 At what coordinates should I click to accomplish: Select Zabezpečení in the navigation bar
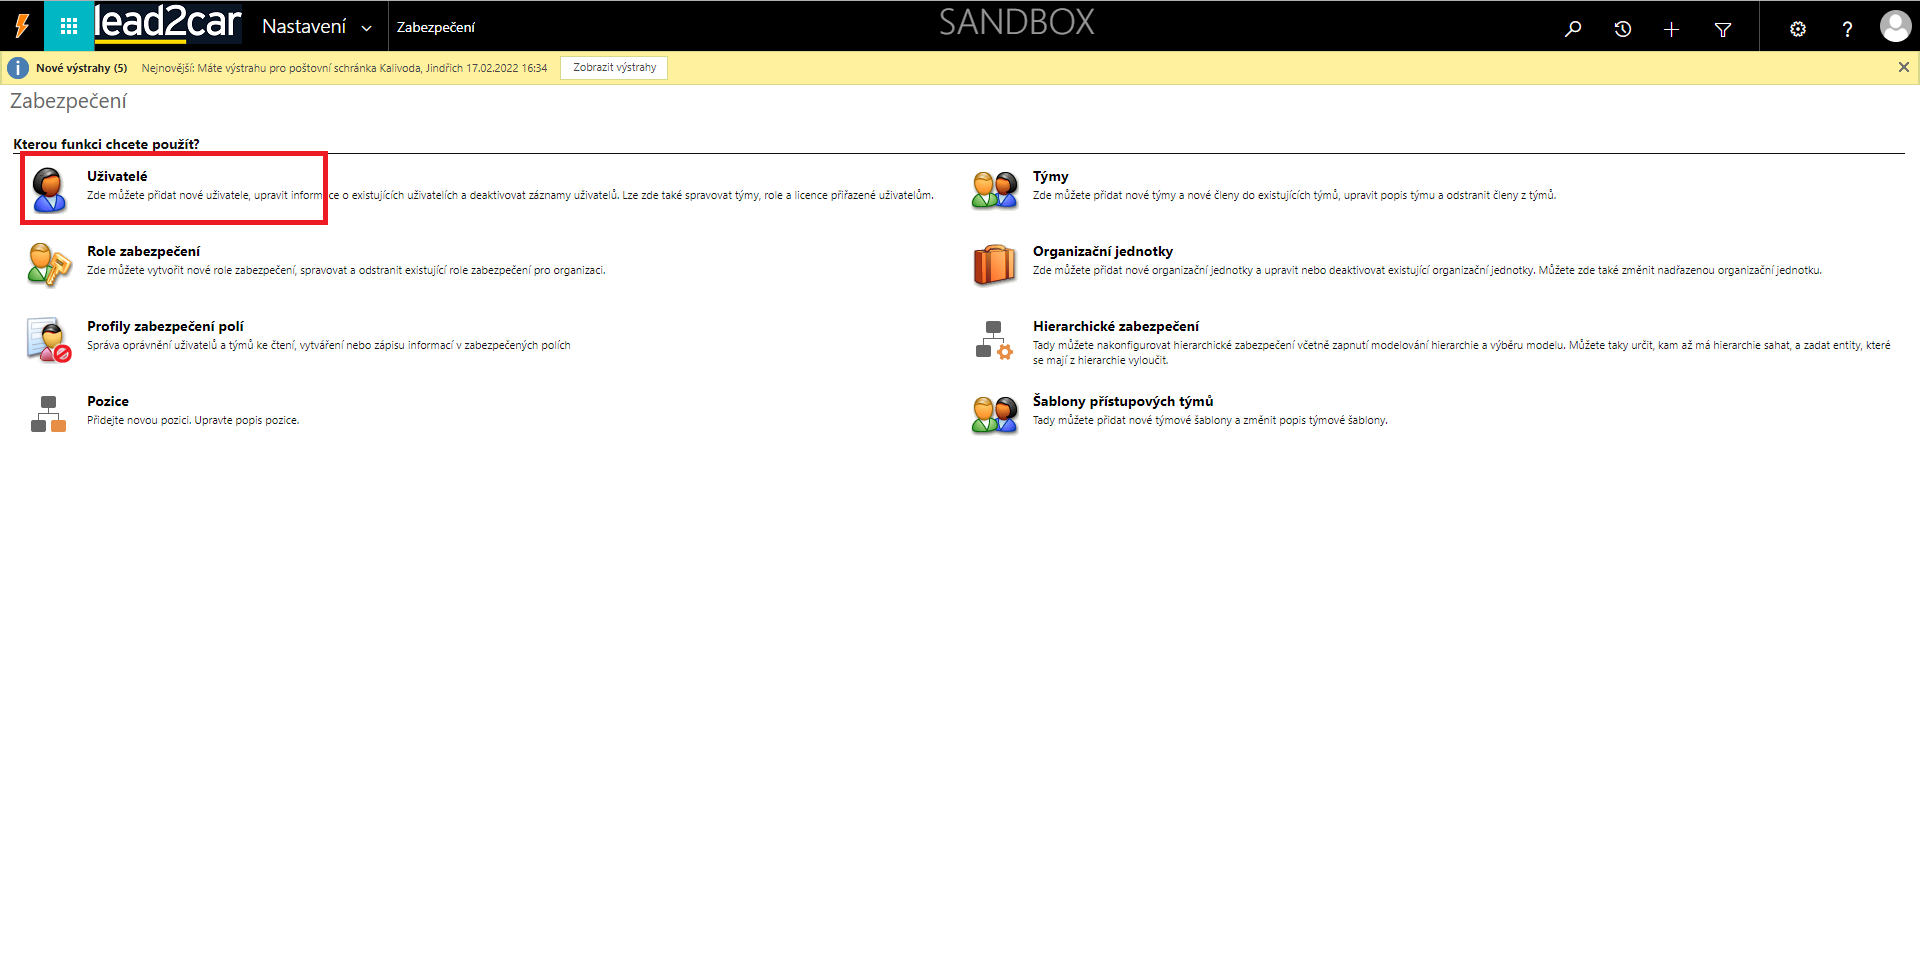435,27
